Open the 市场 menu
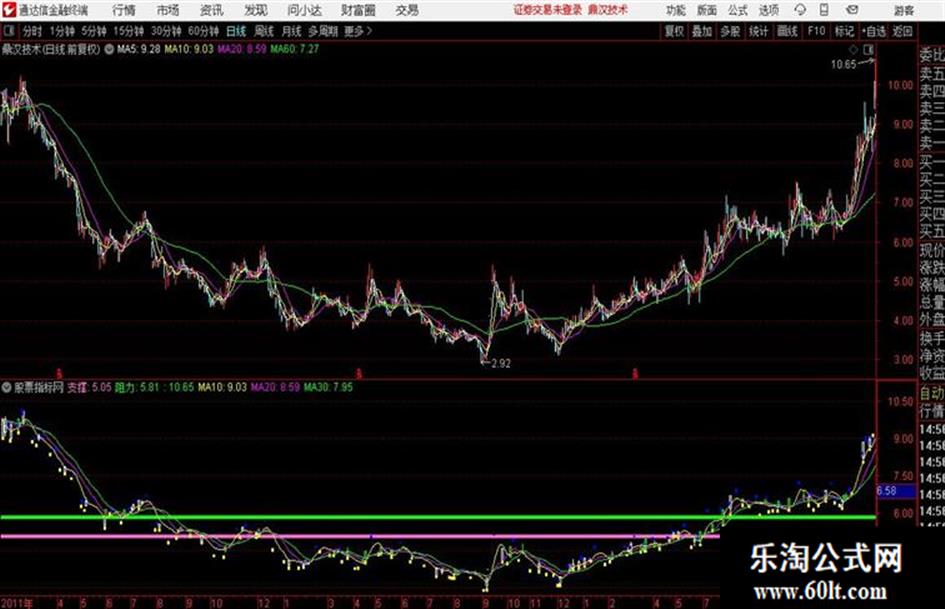945x609 pixels. click(x=168, y=10)
